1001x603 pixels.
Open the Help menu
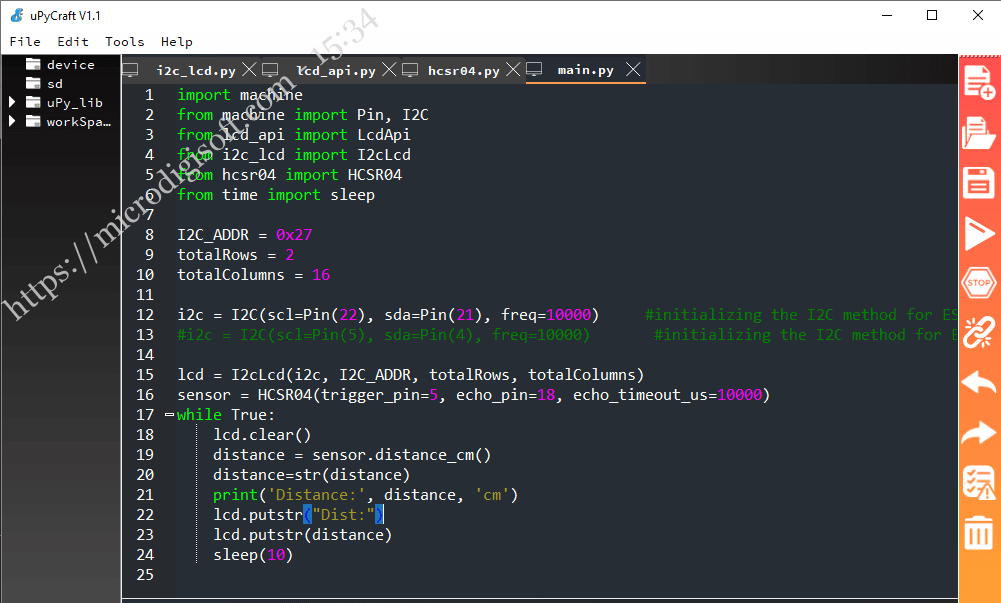point(176,42)
